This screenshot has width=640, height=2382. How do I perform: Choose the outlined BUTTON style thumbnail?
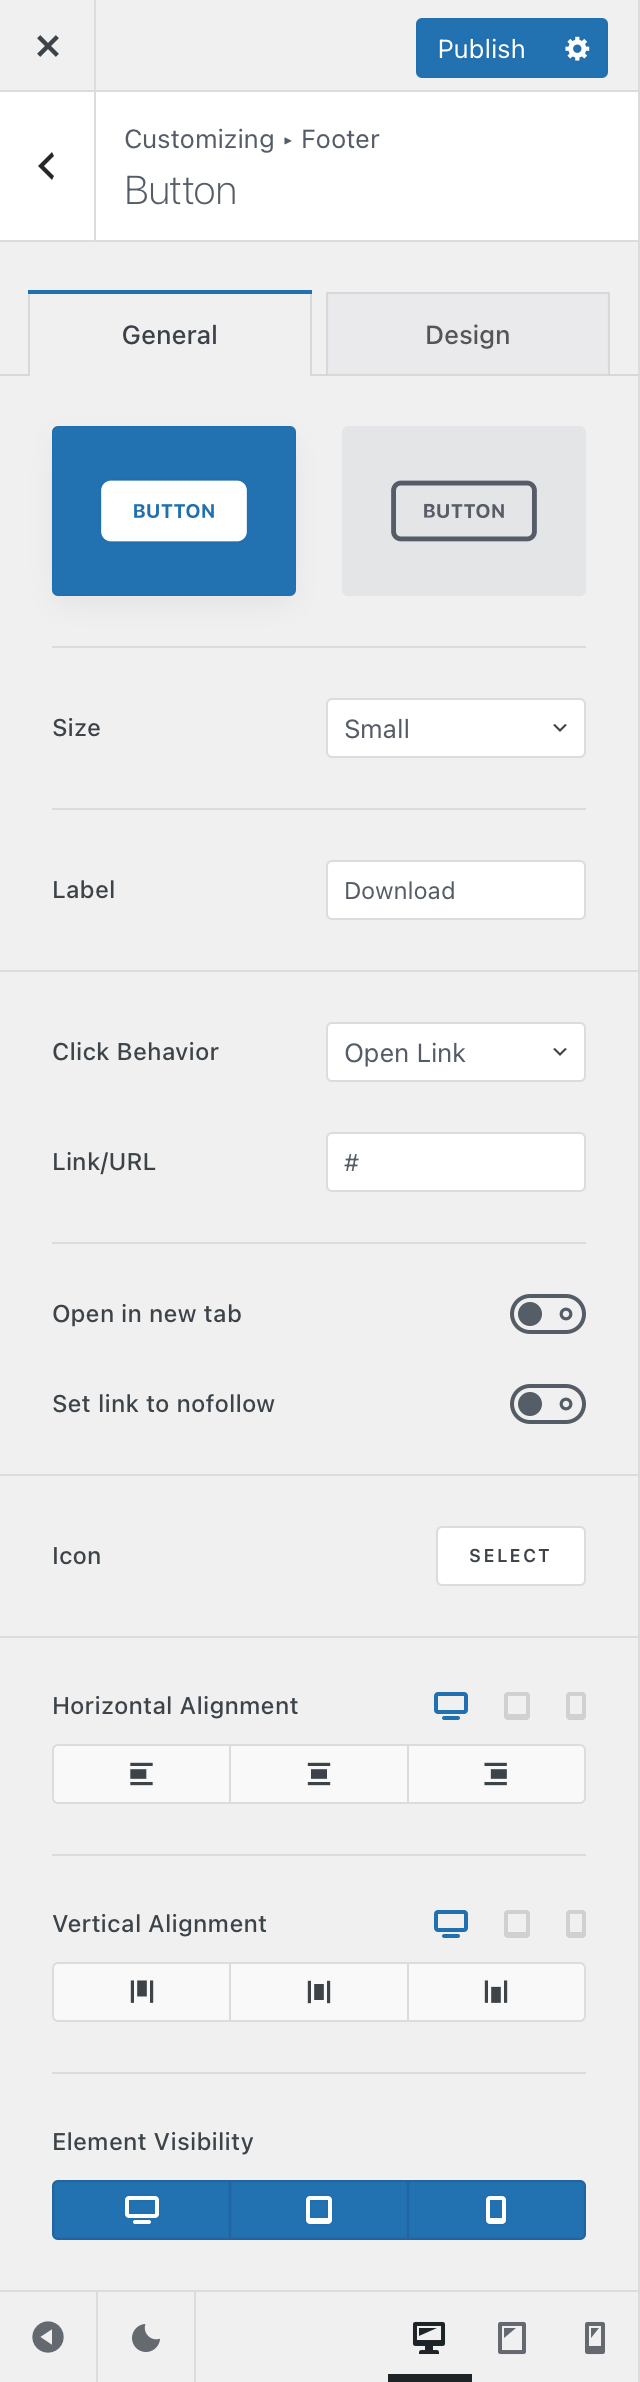(464, 511)
